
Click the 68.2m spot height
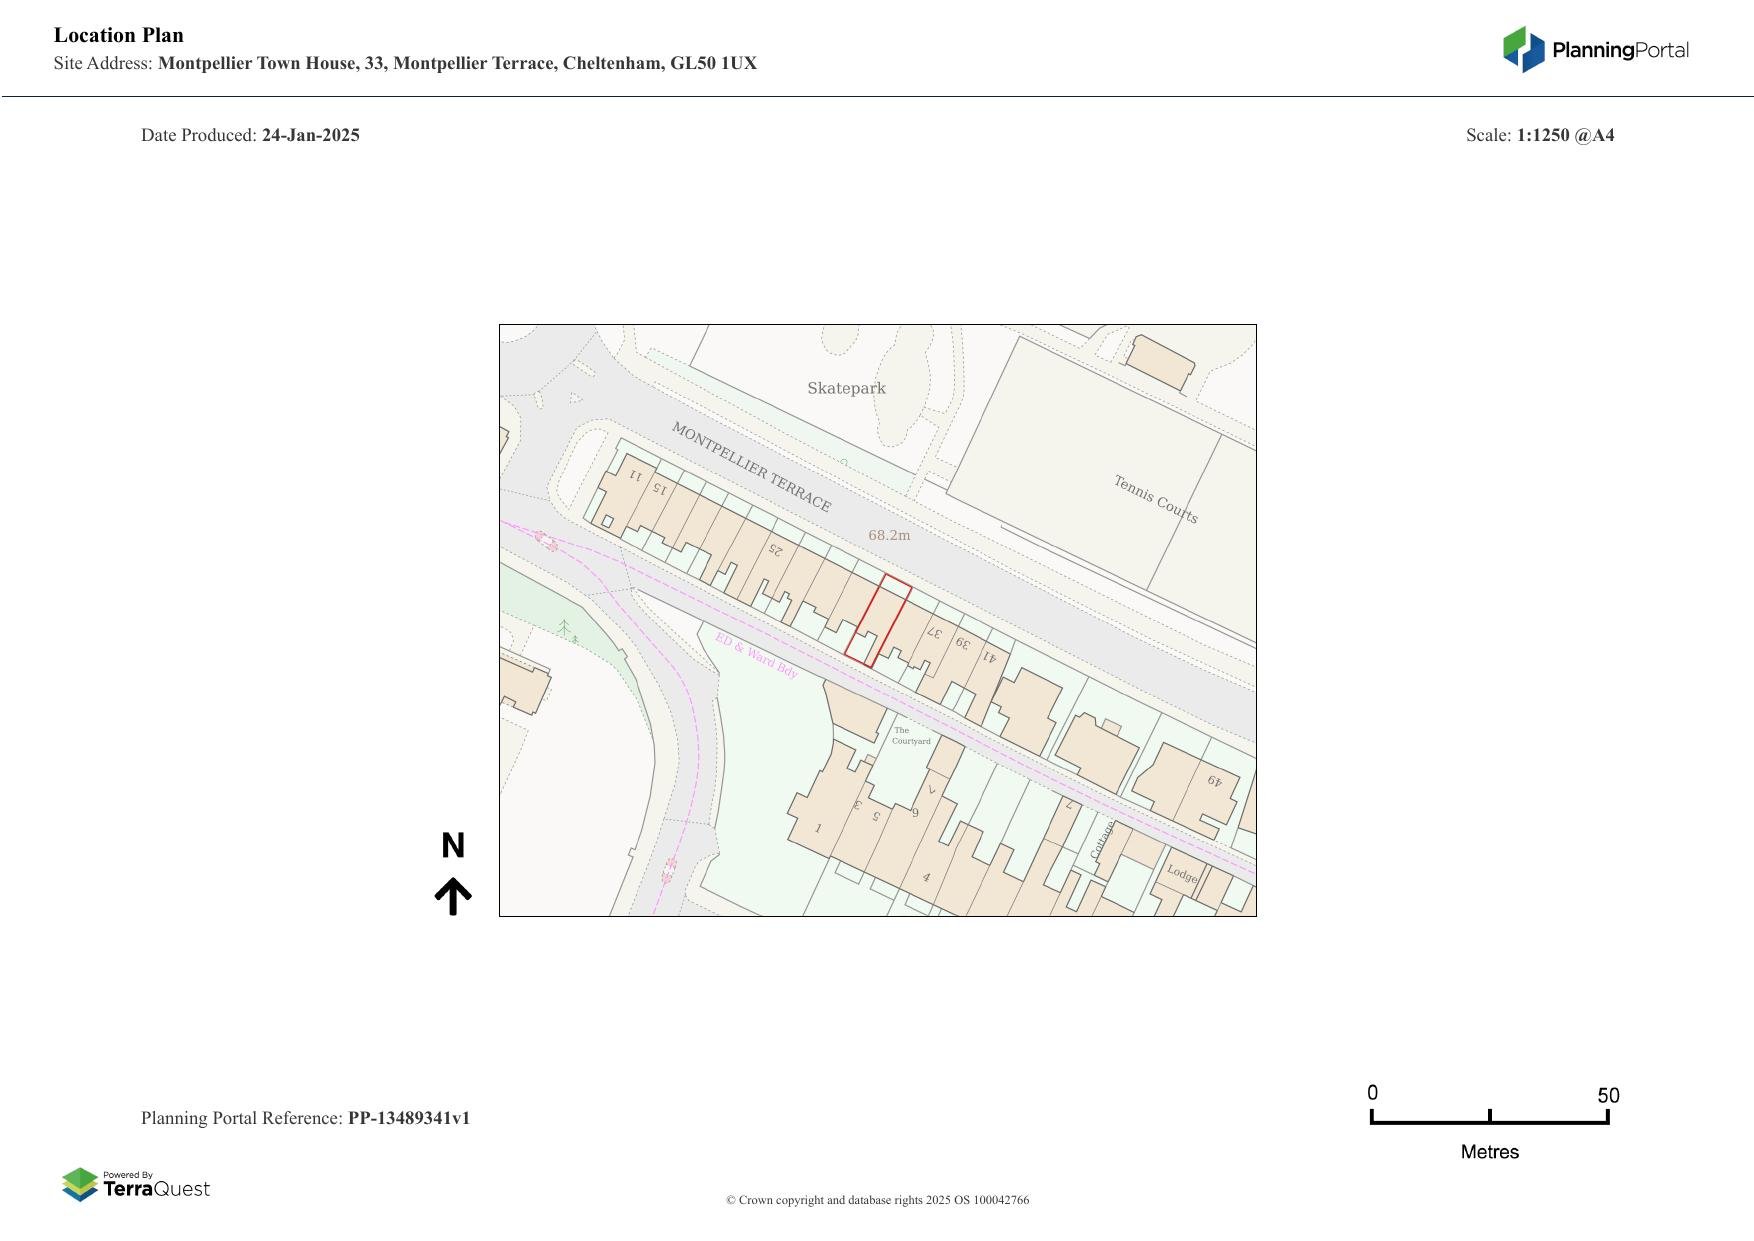pyautogui.click(x=889, y=536)
